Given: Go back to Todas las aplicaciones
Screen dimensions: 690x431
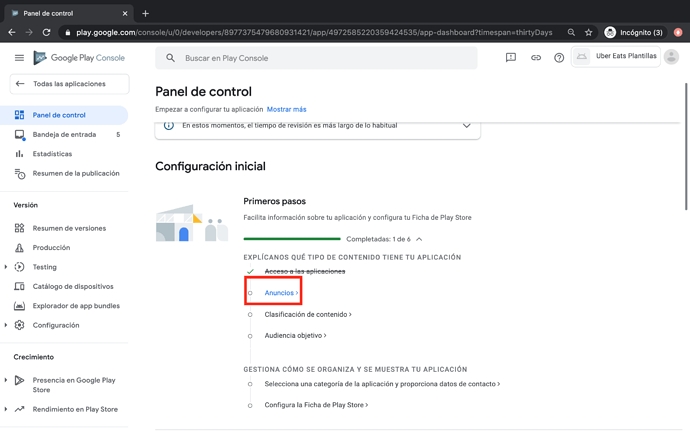Looking at the screenshot, I should [x=68, y=84].
